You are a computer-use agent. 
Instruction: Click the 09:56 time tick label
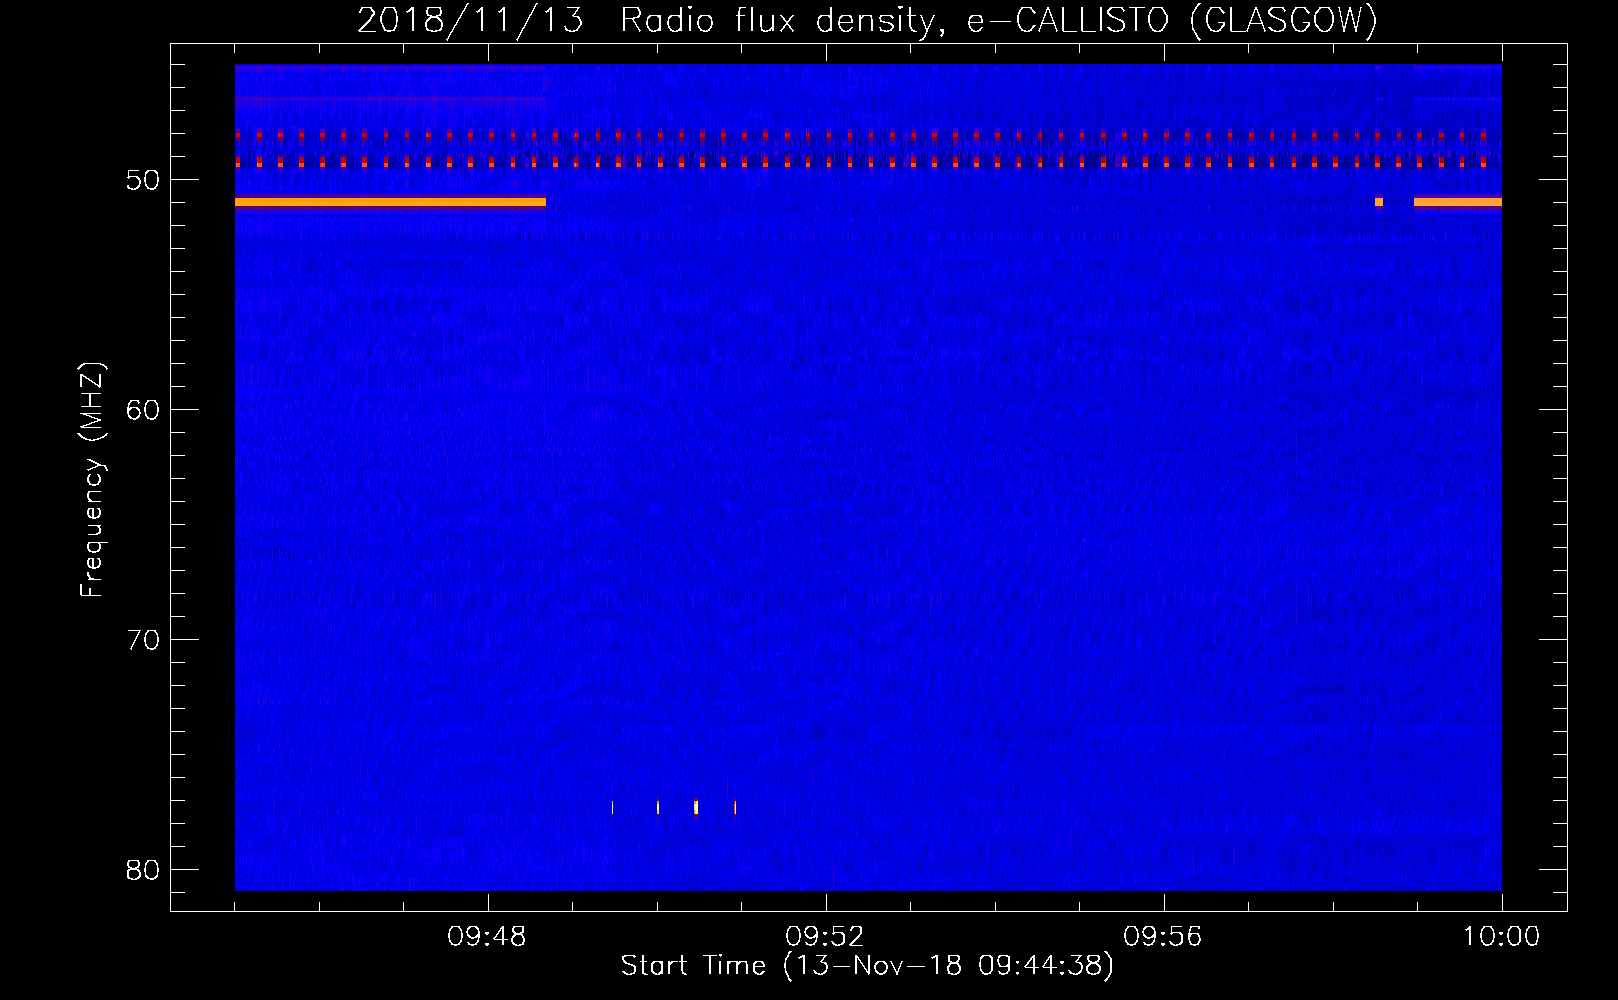pyautogui.click(x=1163, y=937)
